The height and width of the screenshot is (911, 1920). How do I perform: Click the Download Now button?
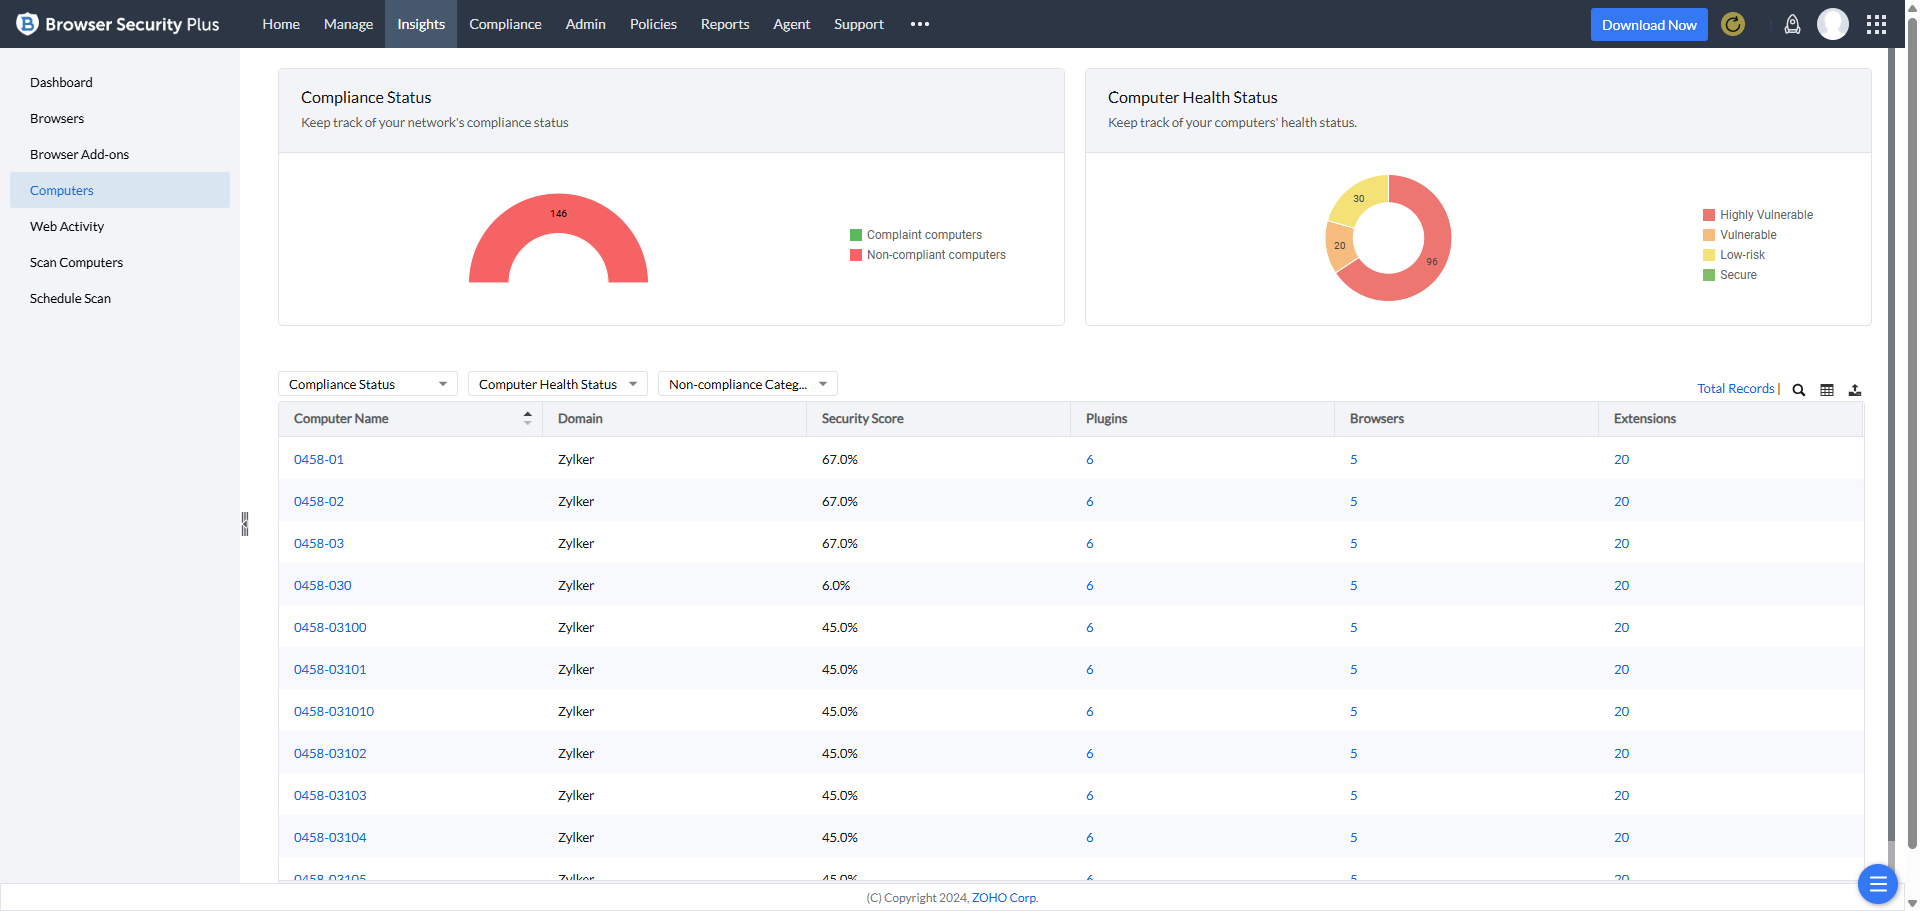[1648, 25]
